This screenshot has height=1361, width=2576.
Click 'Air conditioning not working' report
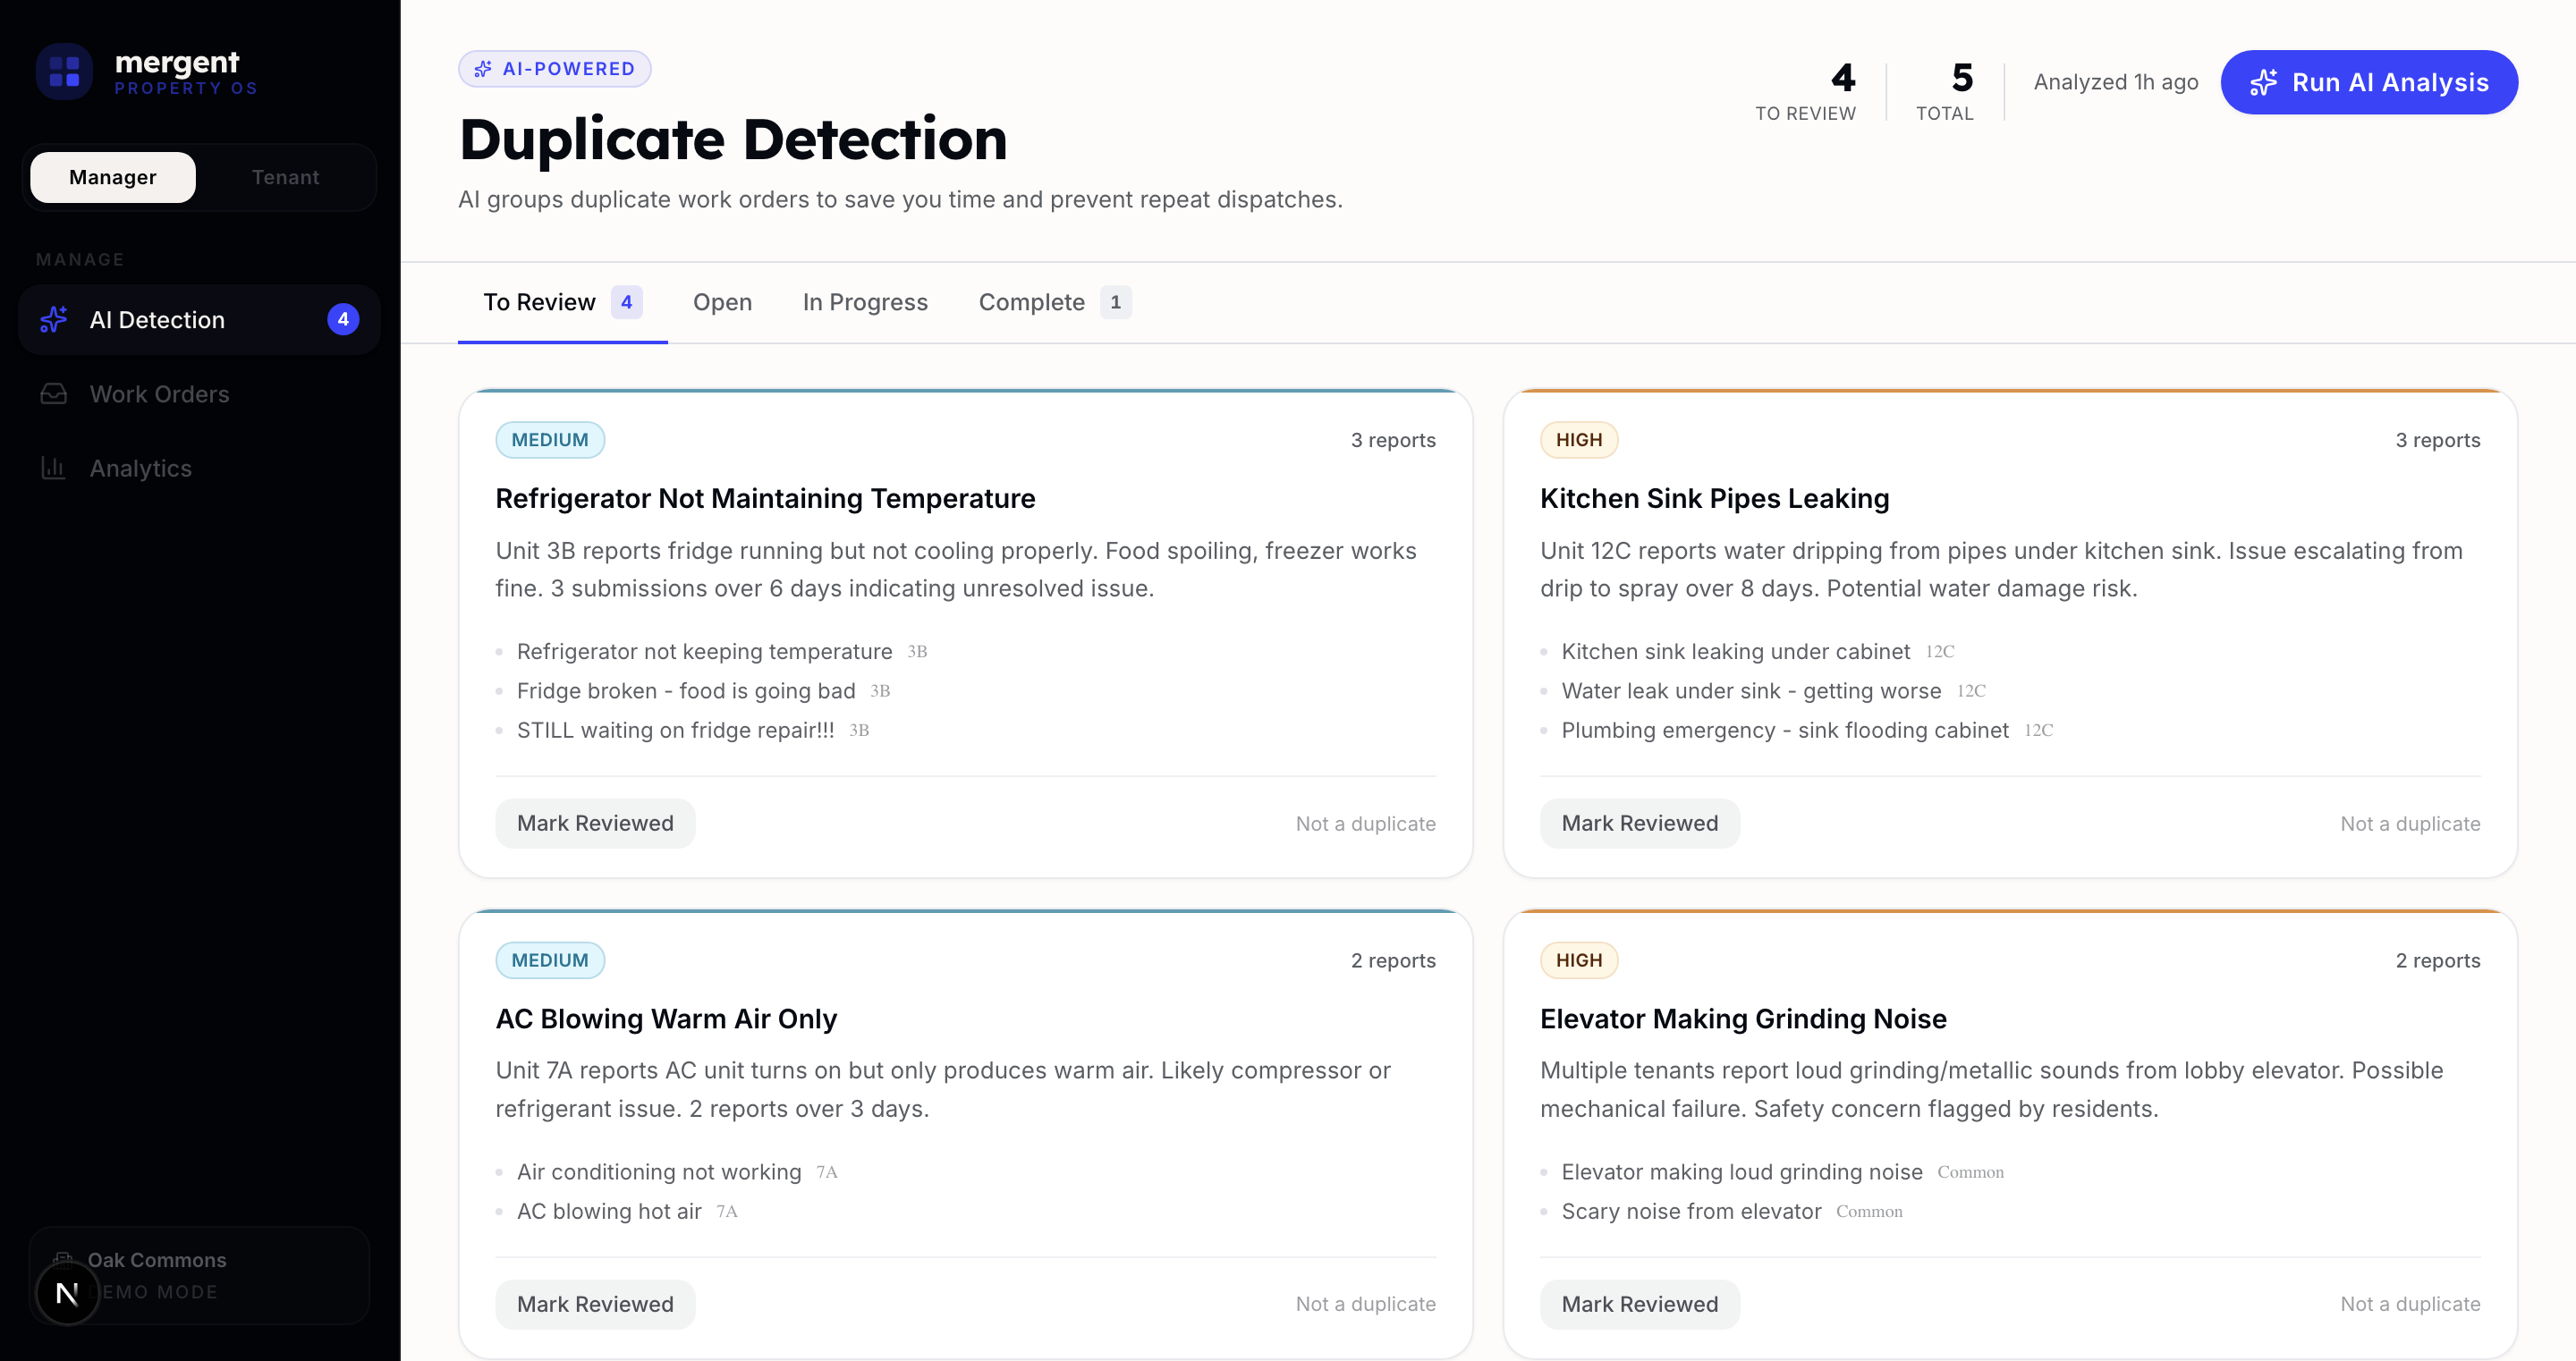pos(659,1171)
